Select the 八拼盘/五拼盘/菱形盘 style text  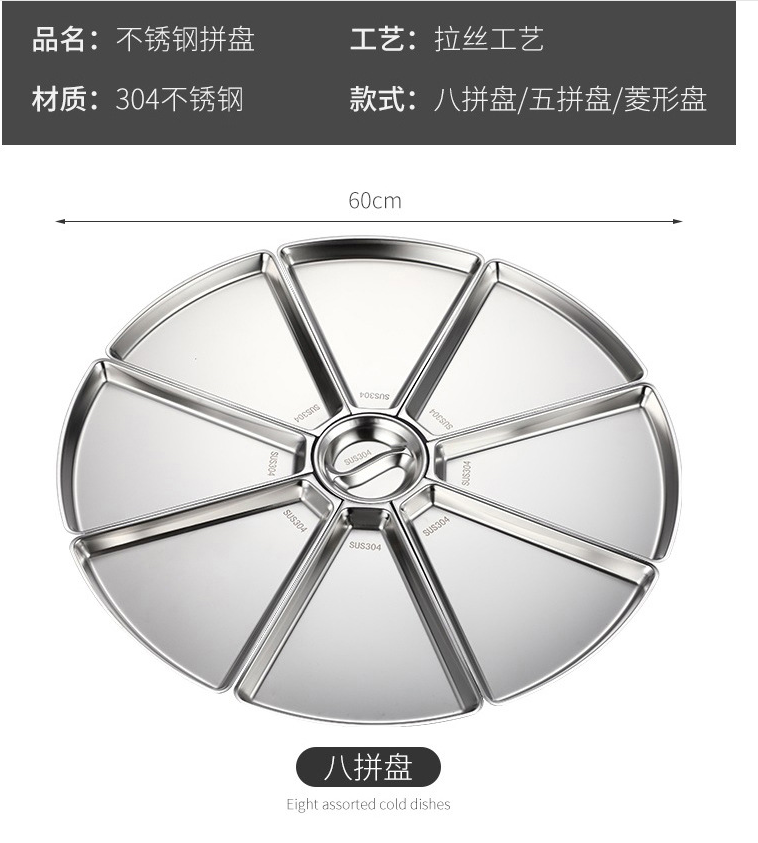pos(570,99)
